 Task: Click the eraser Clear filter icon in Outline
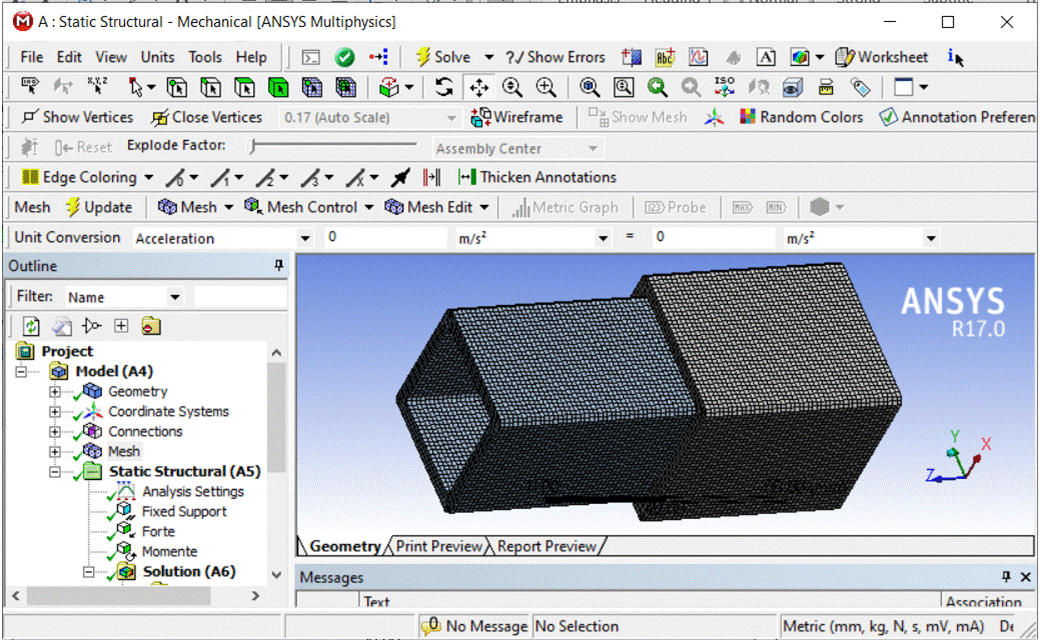[x=62, y=326]
